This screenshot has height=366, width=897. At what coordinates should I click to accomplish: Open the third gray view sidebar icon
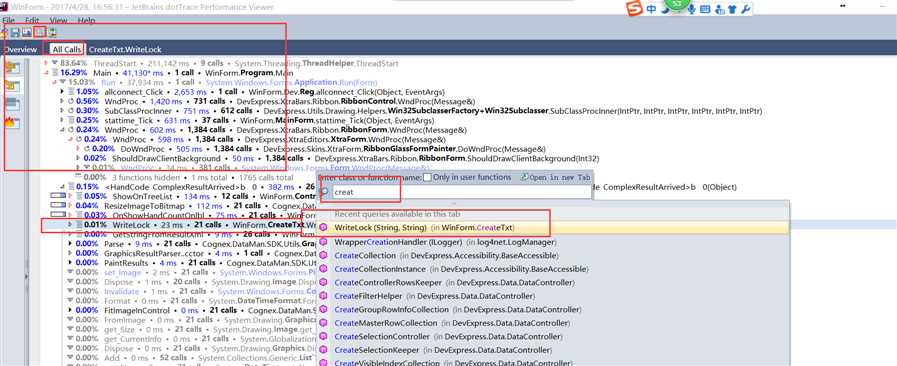tap(13, 105)
